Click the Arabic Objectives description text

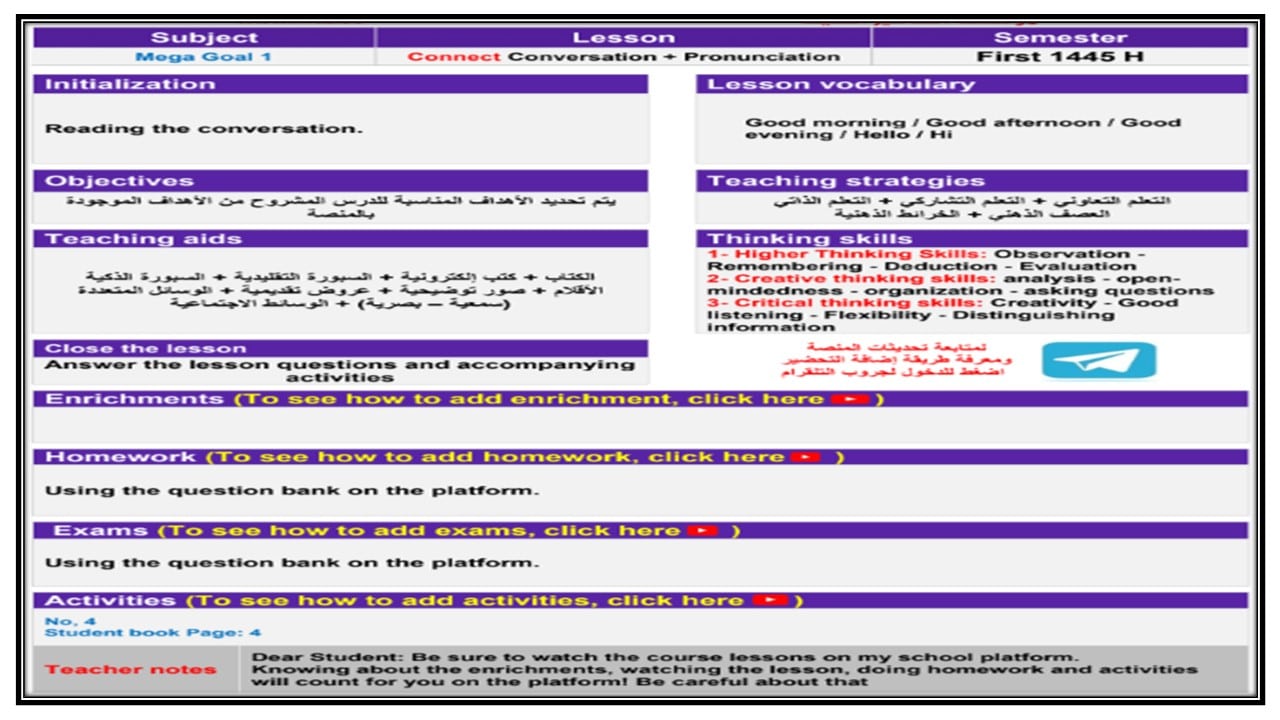coord(341,207)
